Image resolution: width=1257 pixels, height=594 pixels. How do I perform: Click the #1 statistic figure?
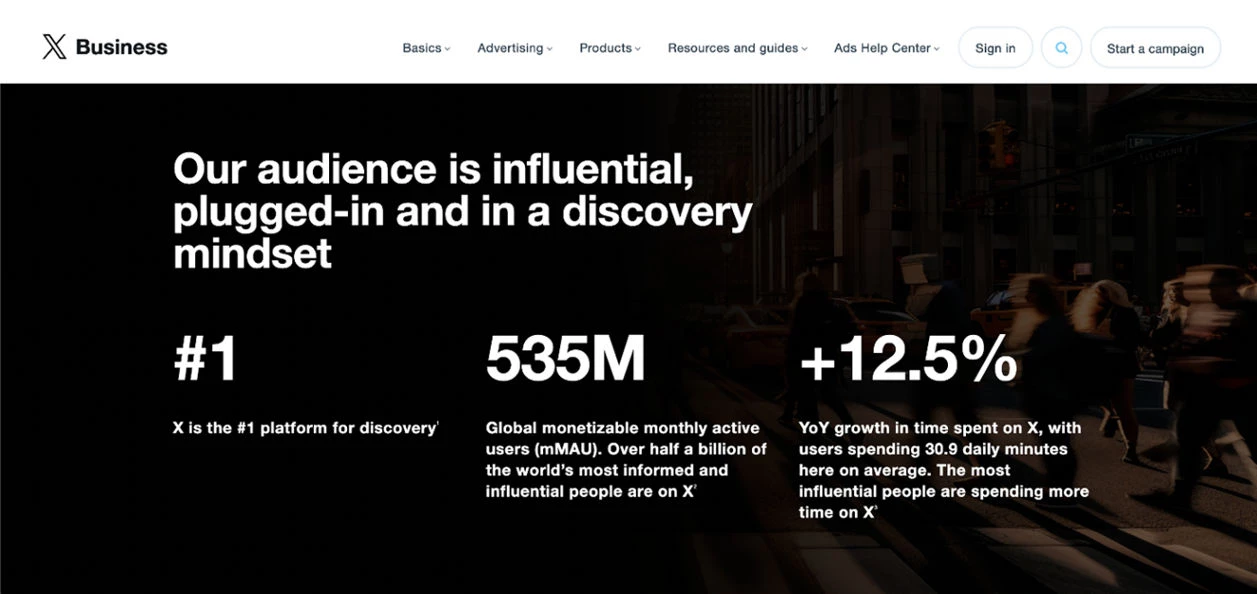pyautogui.click(x=206, y=358)
